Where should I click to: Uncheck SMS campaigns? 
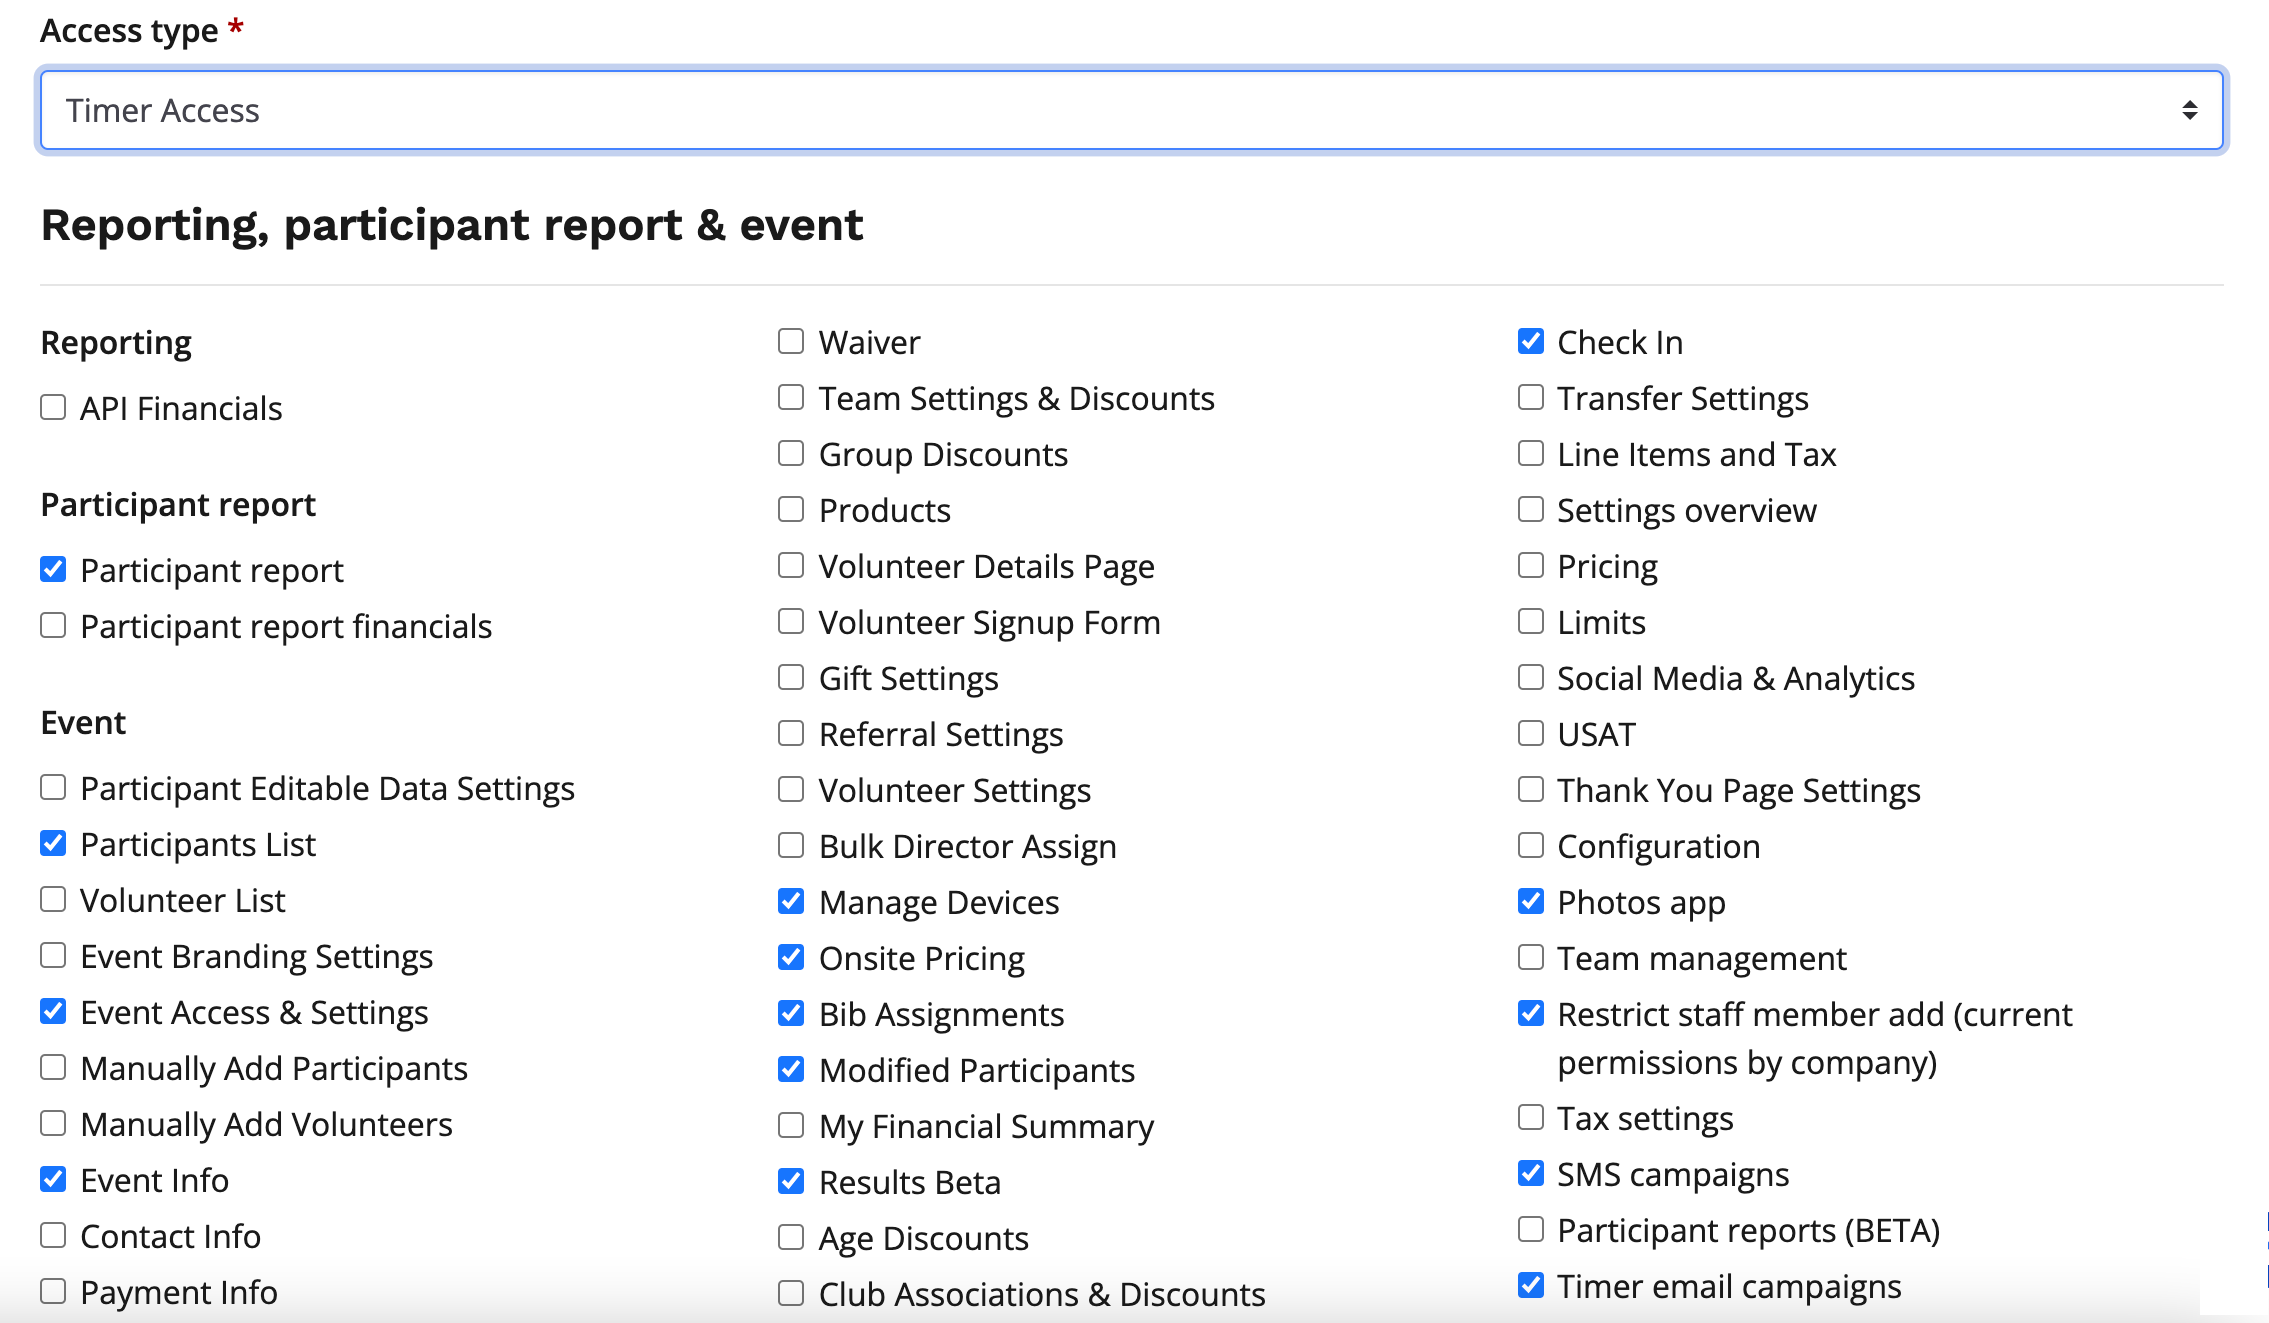(1531, 1174)
